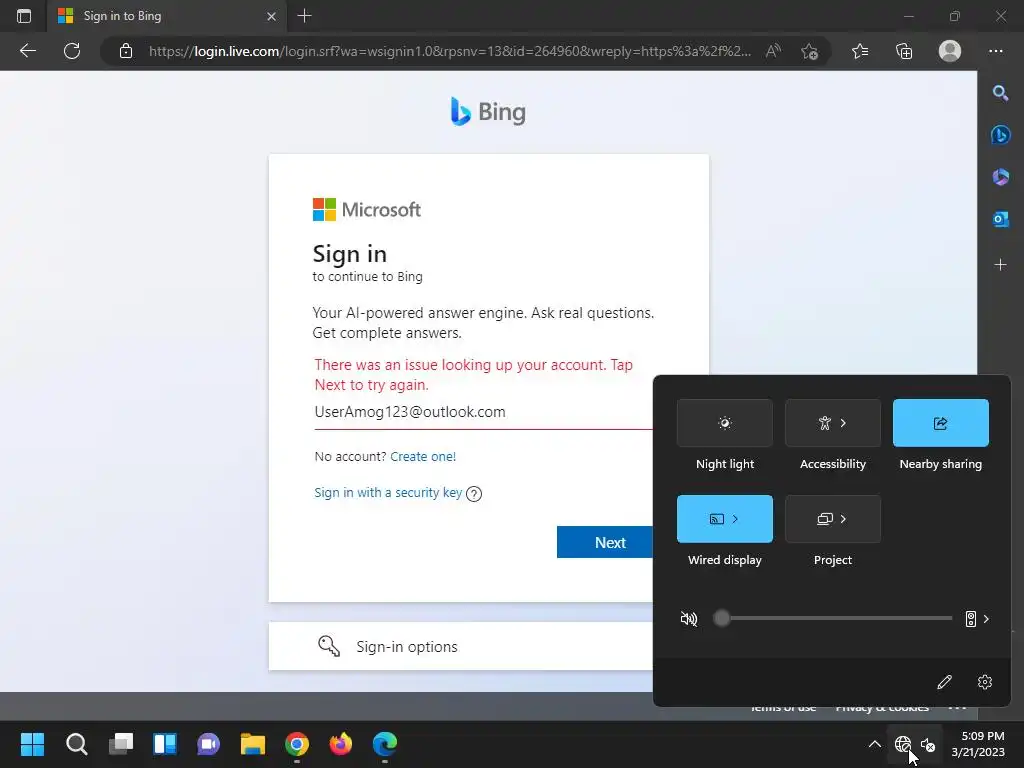1024x768 pixels.
Task: Show hidden tray icons chevron
Action: (874, 744)
